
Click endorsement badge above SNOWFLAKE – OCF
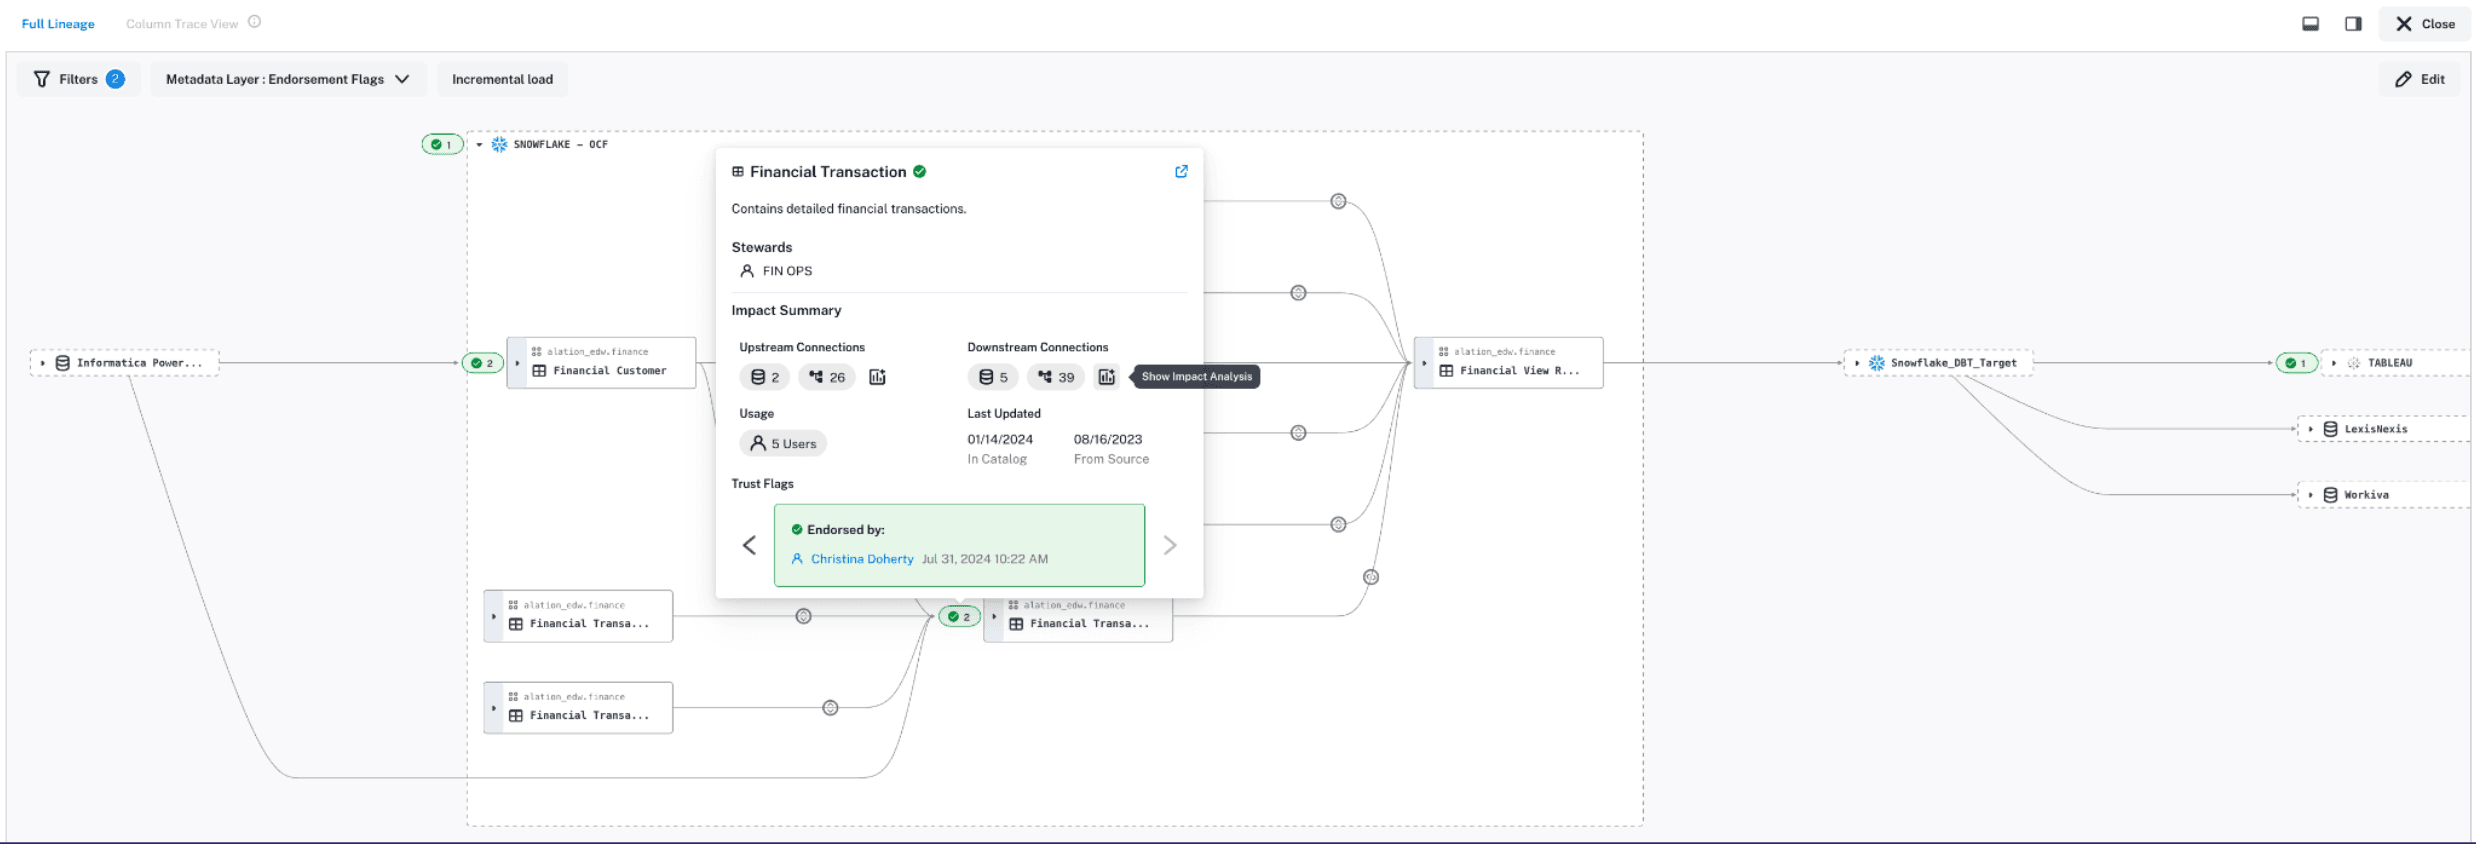tap(441, 144)
